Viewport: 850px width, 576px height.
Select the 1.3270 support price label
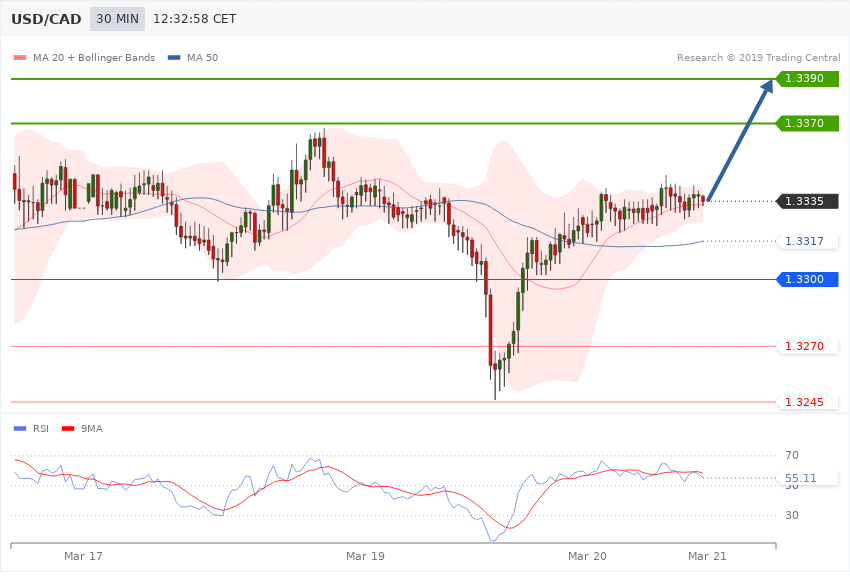tap(808, 346)
